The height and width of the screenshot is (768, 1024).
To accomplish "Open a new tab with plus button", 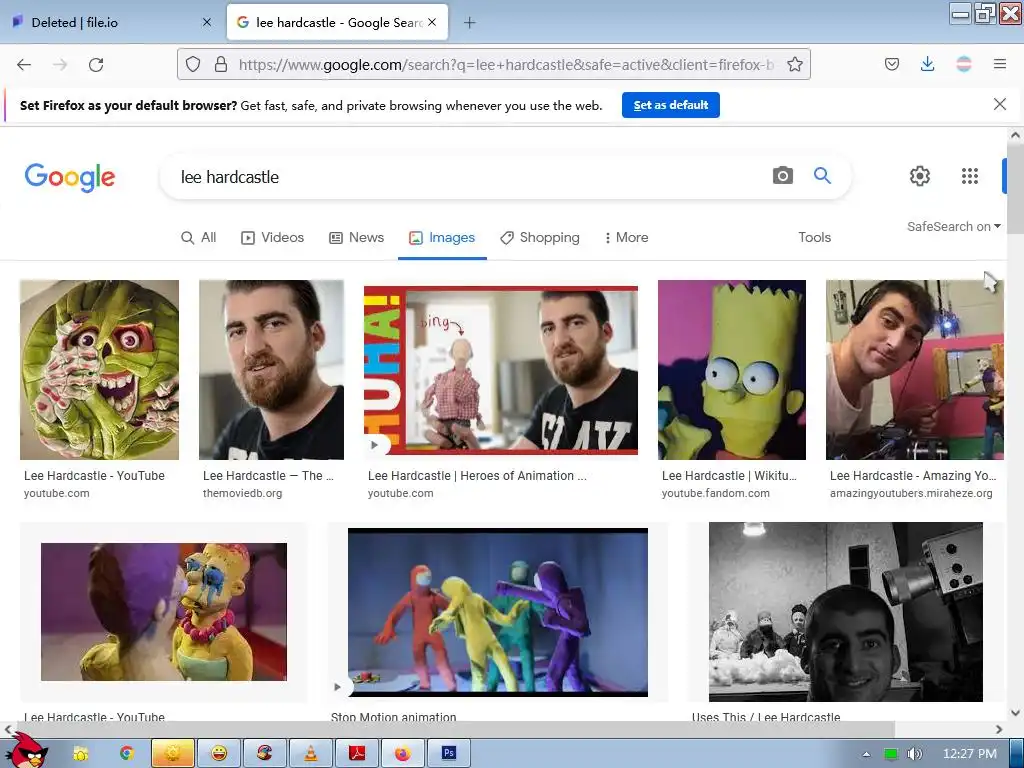I will (x=470, y=23).
